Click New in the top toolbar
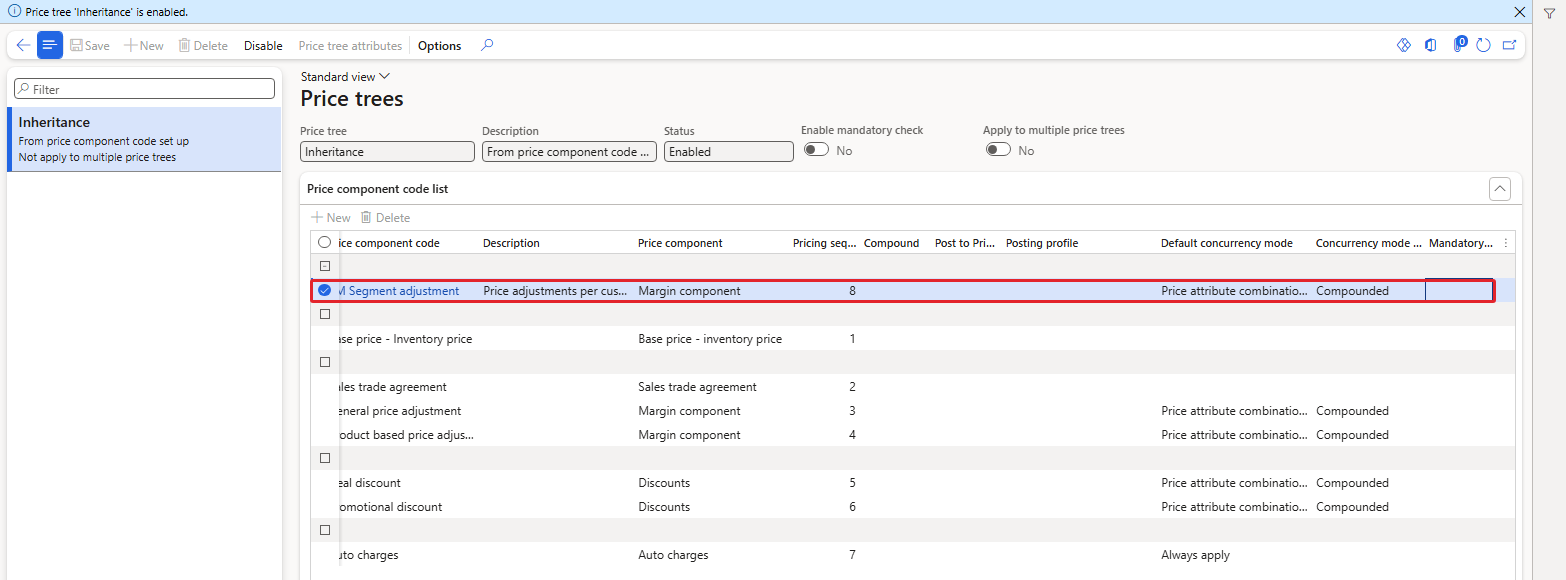 144,46
